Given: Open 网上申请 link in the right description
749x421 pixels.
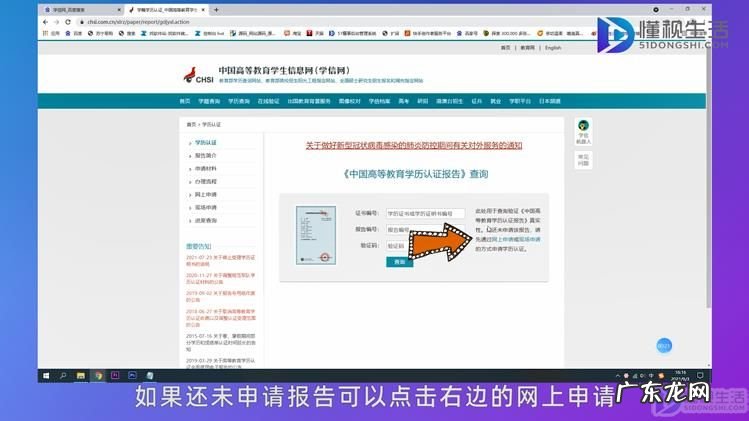Looking at the screenshot, I should coord(505,239).
